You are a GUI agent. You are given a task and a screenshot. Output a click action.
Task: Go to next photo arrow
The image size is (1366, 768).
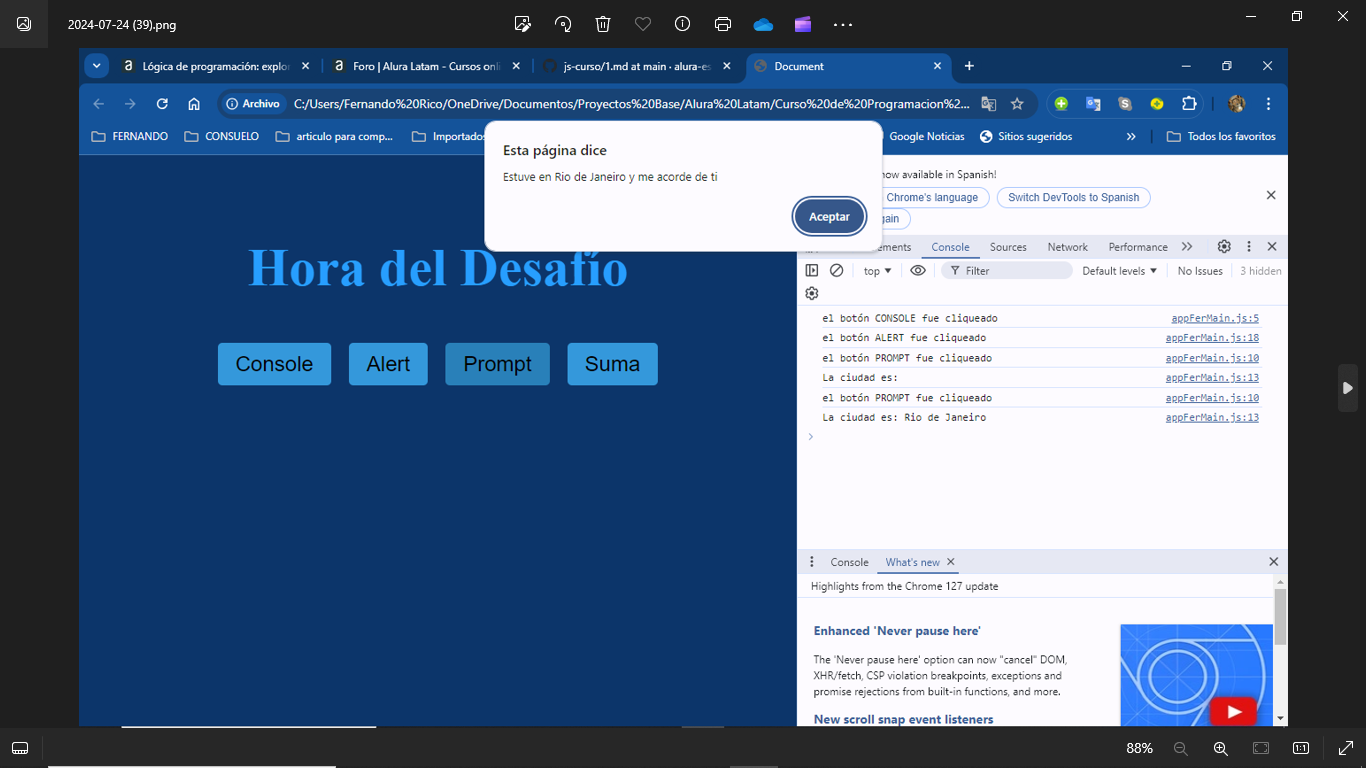tap(1347, 387)
